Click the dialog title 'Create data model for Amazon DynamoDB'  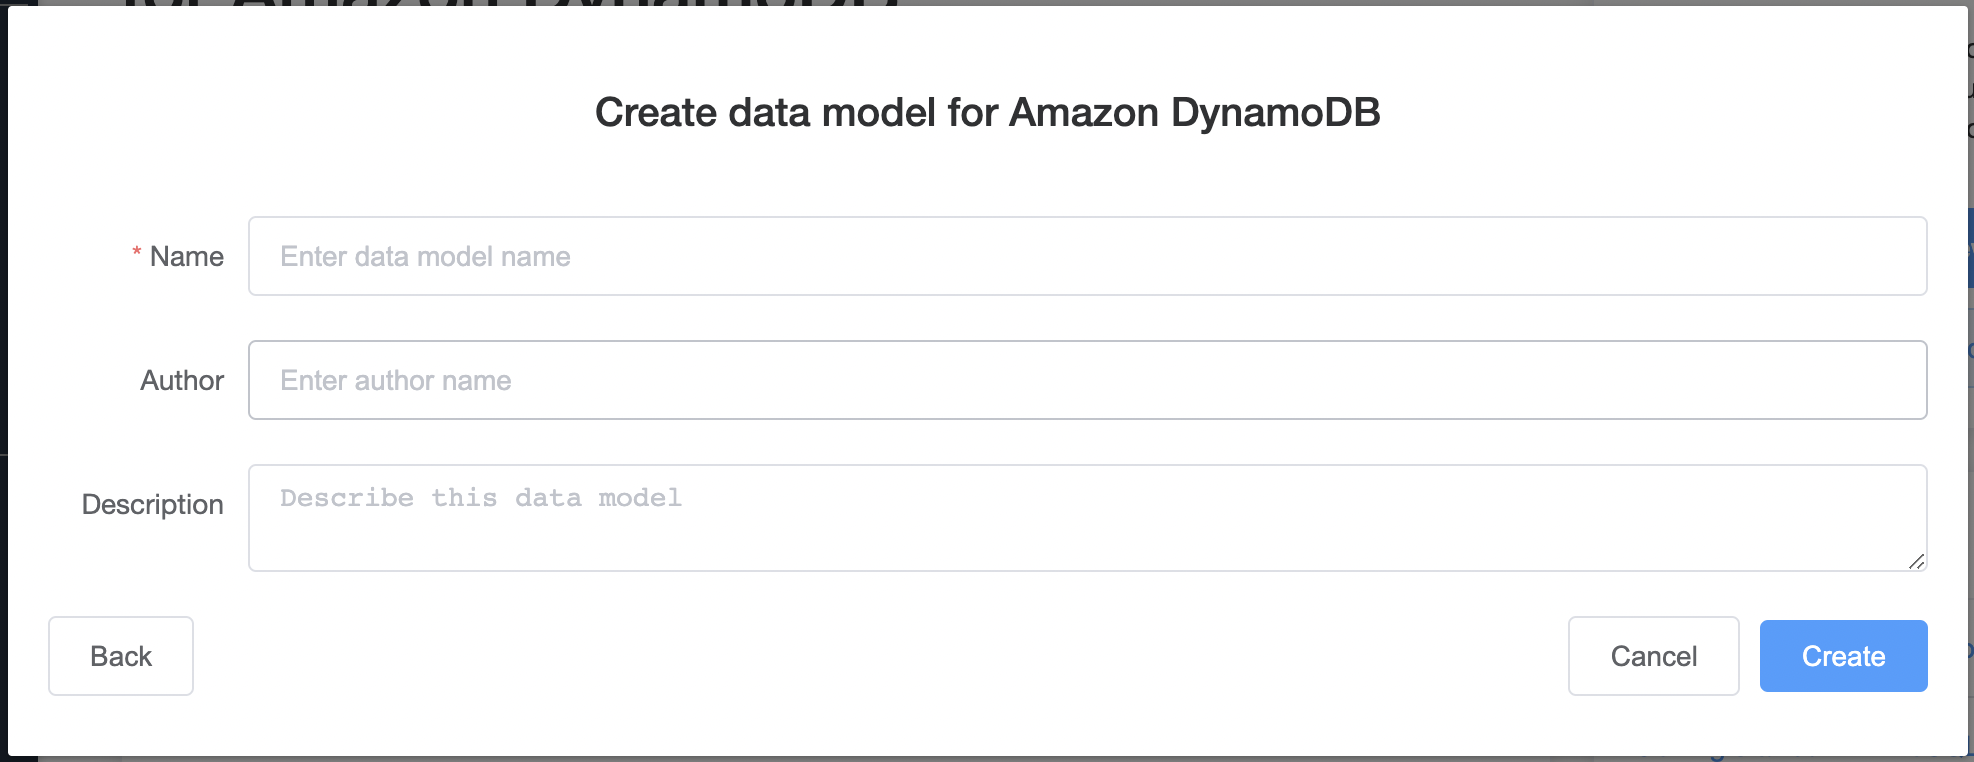(x=987, y=112)
